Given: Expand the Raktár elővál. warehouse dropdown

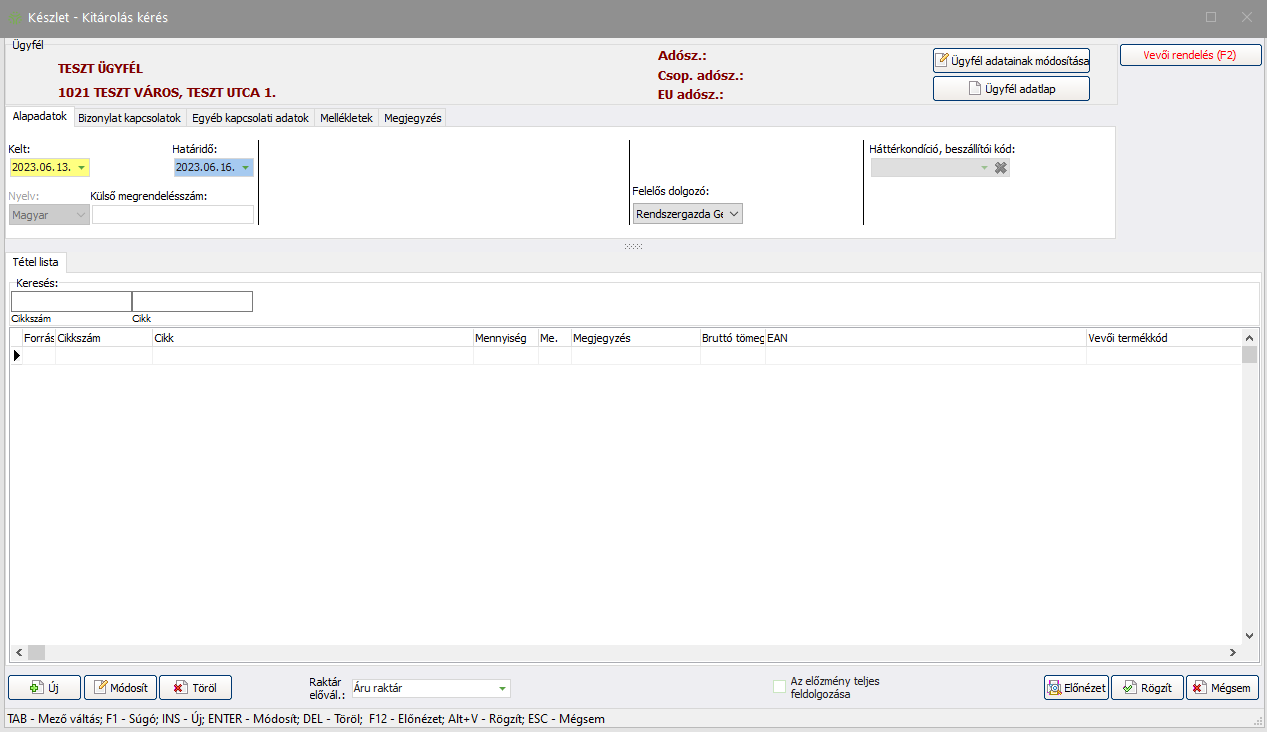Looking at the screenshot, I should click(501, 688).
